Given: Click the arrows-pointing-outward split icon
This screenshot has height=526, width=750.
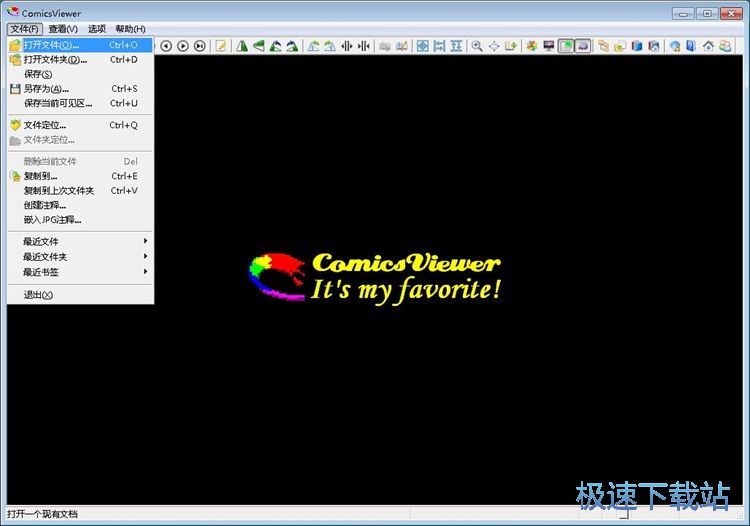Looking at the screenshot, I should (x=347, y=46).
